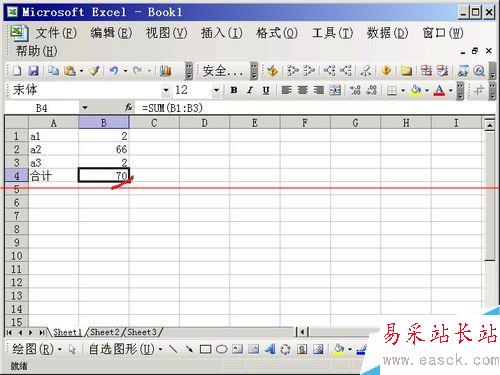Image resolution: width=500 pixels, height=375 pixels.
Task: Click the Copy icon in the standard toolbar
Action: pyautogui.click(x=53, y=71)
